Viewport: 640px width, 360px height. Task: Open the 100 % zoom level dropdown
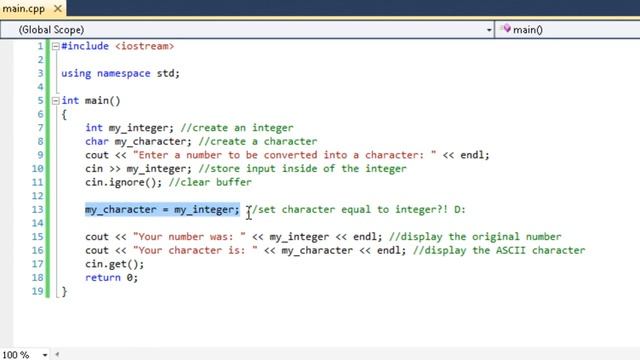(44, 355)
